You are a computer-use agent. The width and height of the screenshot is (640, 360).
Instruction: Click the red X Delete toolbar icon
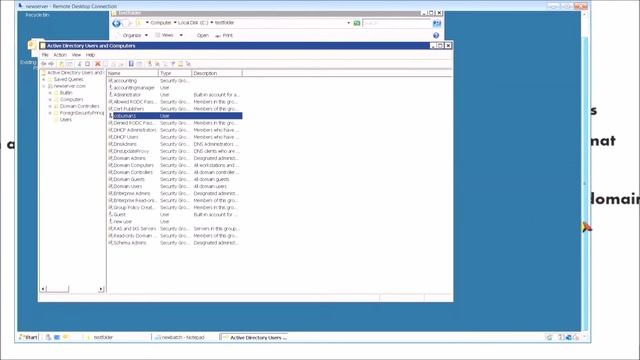(x=98, y=64)
